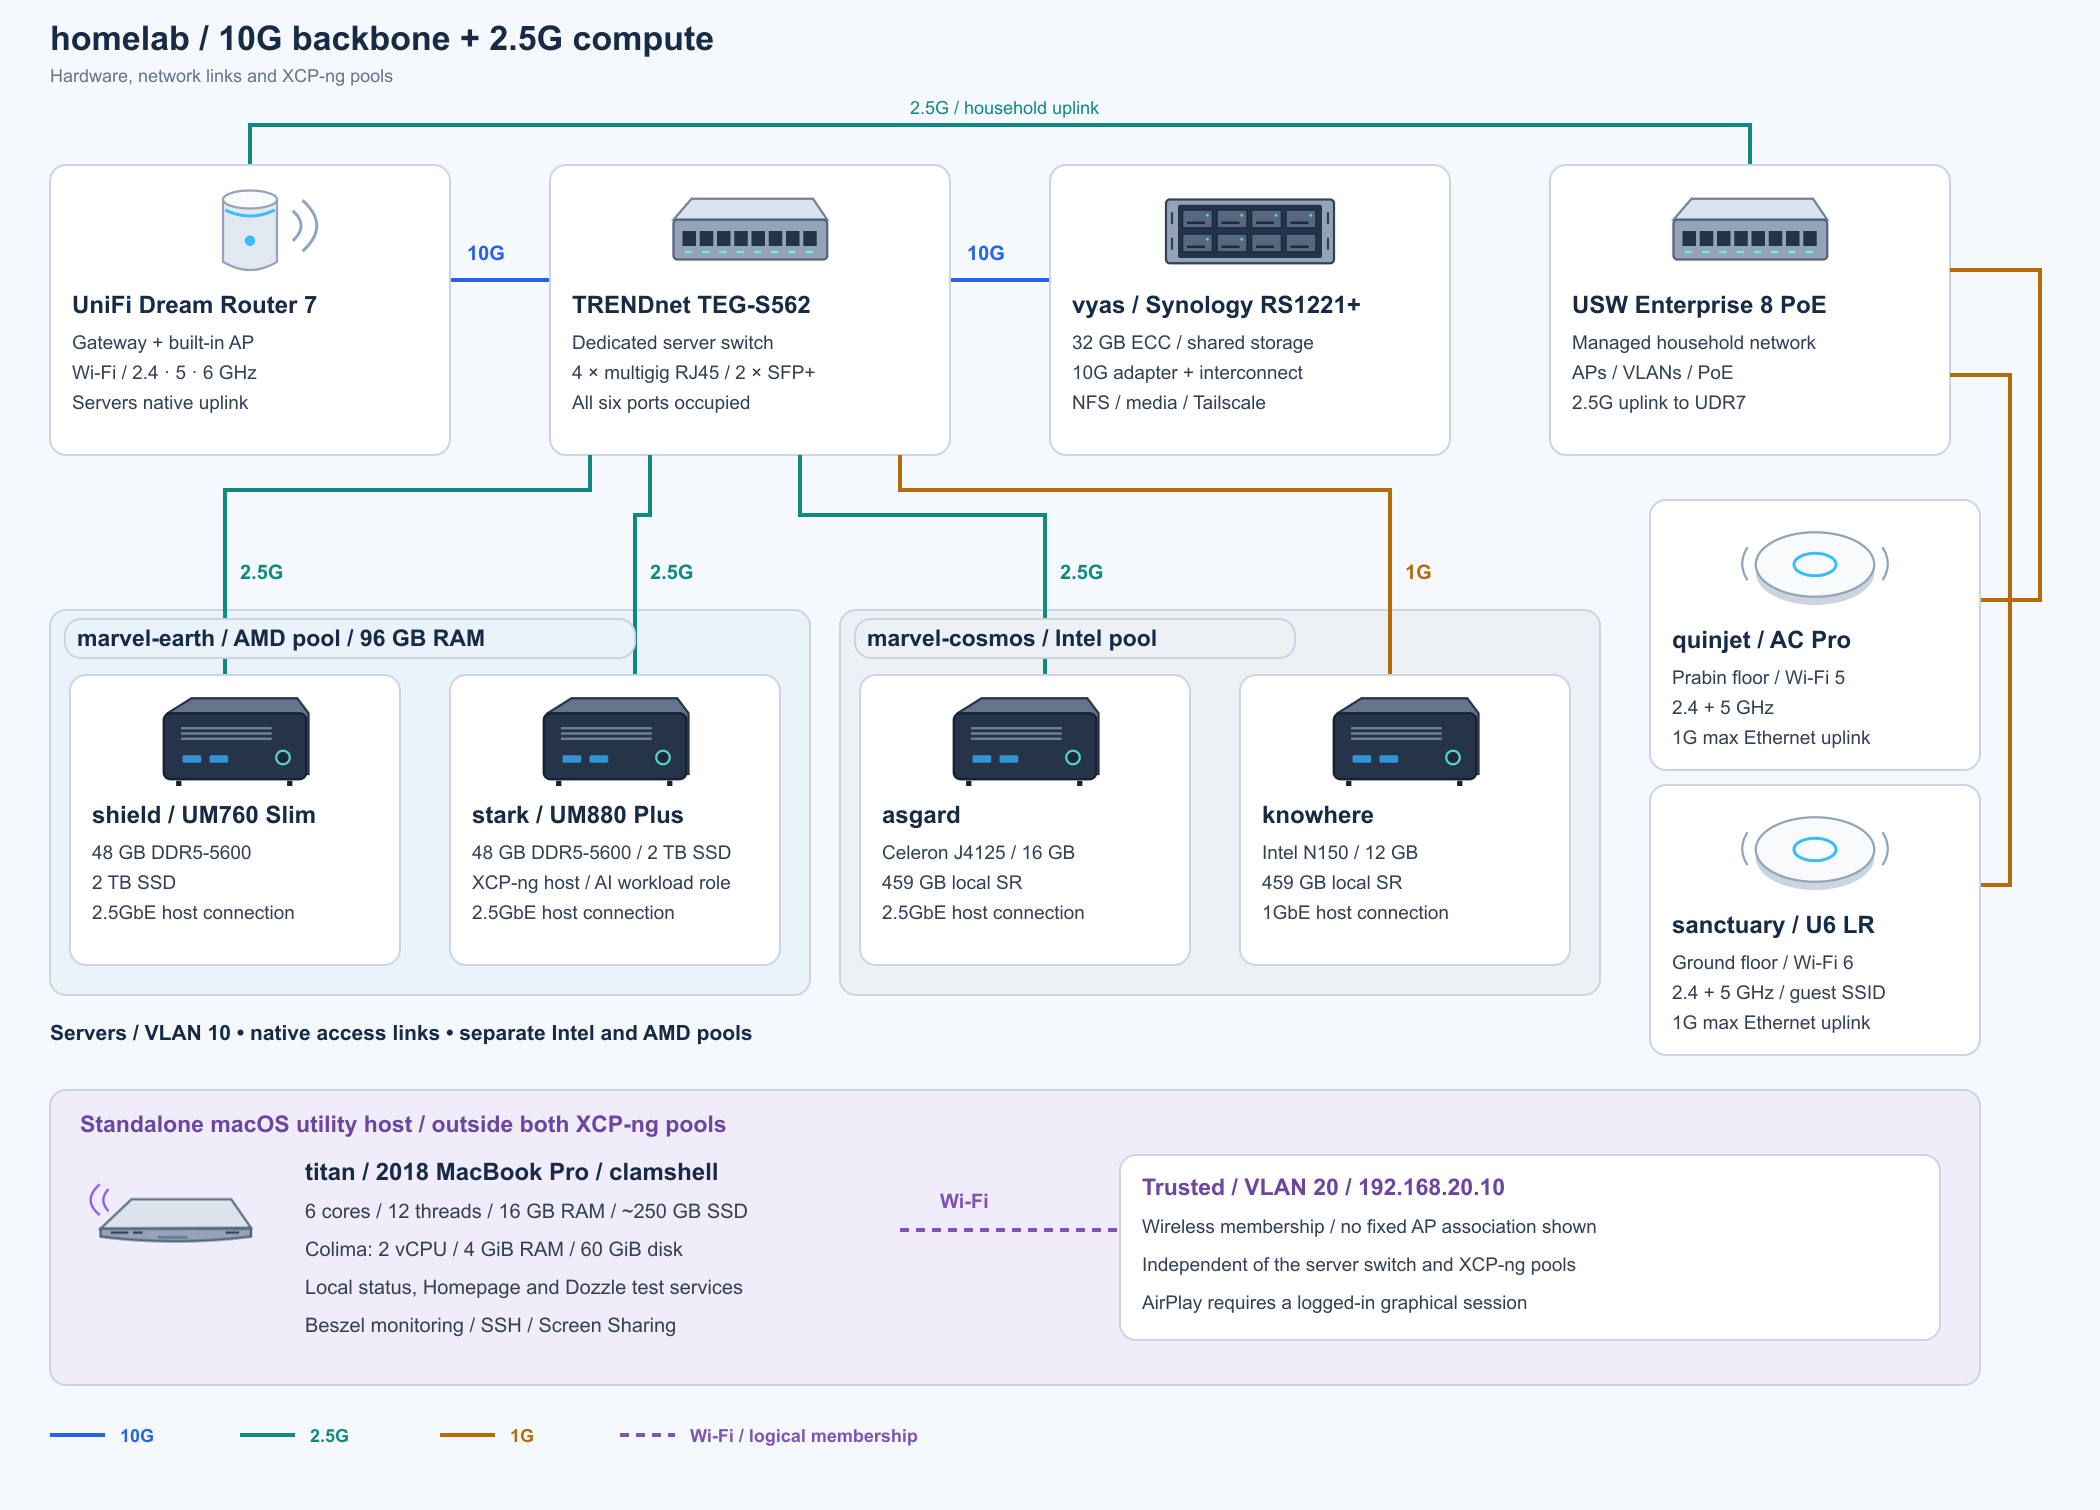Click 'XCP-ng host / AI workload role' text
Image resolution: width=2100 pixels, height=1510 pixels.
coord(601,882)
